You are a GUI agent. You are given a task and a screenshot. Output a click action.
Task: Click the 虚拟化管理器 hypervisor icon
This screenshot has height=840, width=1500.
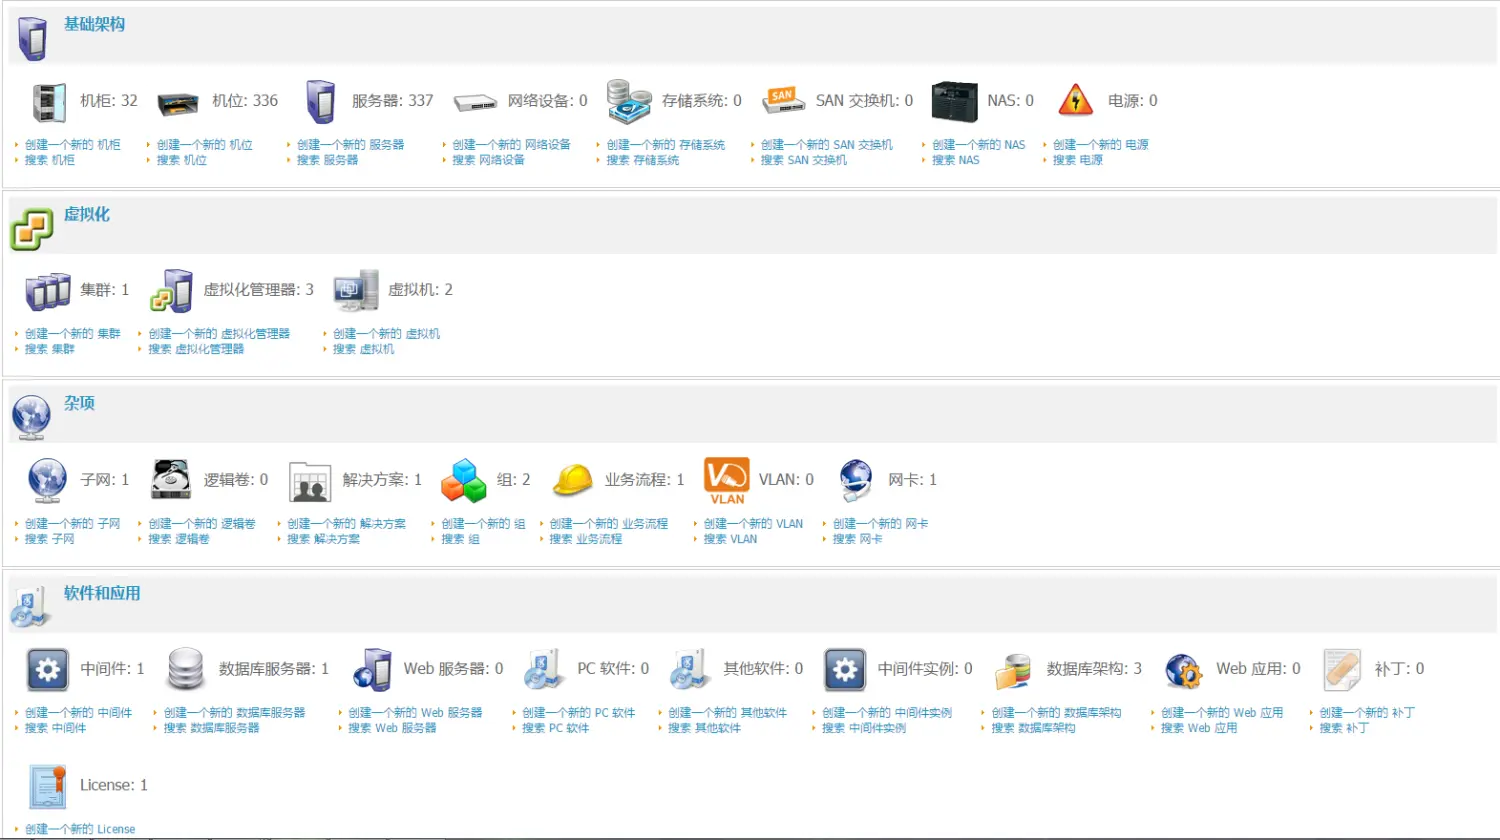171,291
